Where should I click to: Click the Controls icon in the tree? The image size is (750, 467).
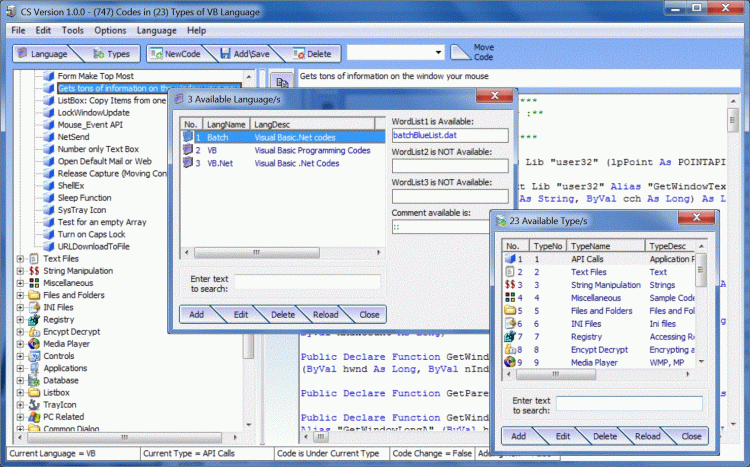[x=34, y=356]
